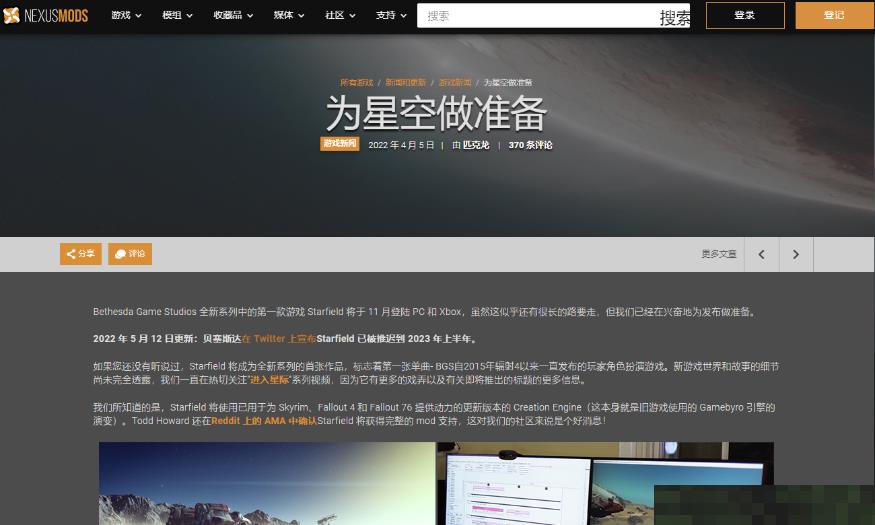
Task: Expand the 媒体 menu
Action: tap(289, 16)
